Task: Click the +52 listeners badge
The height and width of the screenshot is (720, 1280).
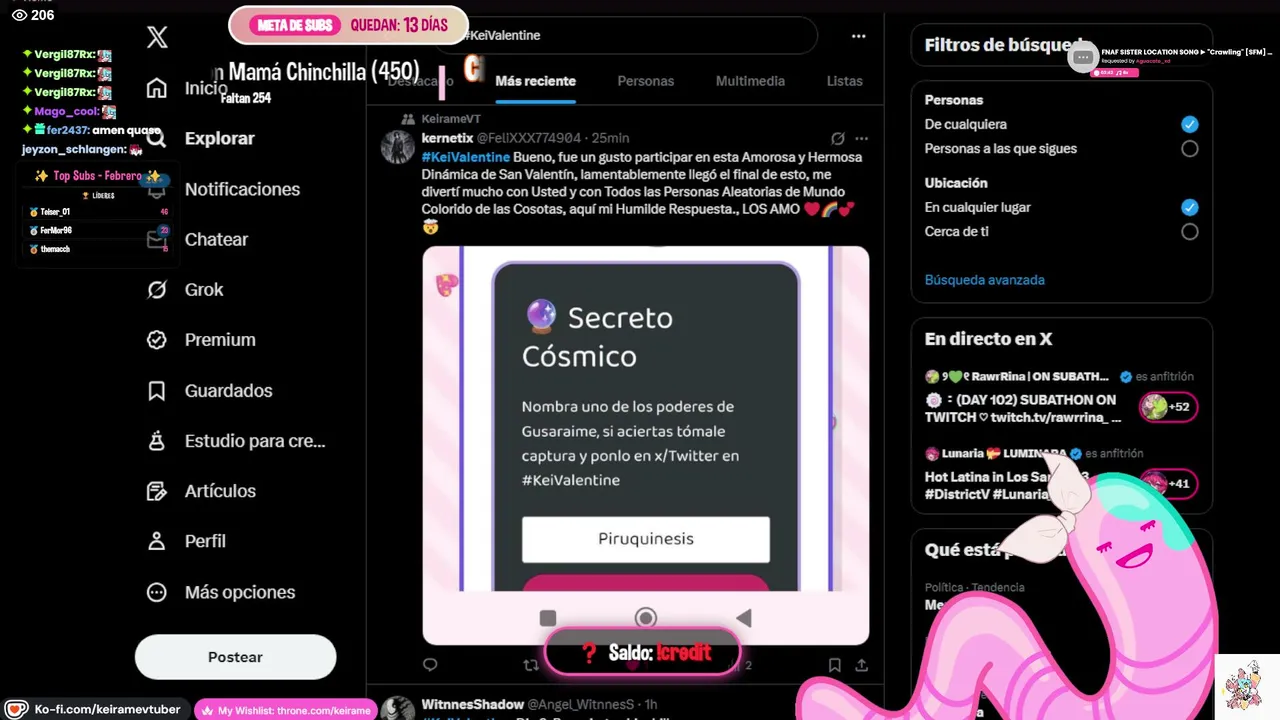Action: pos(1168,407)
